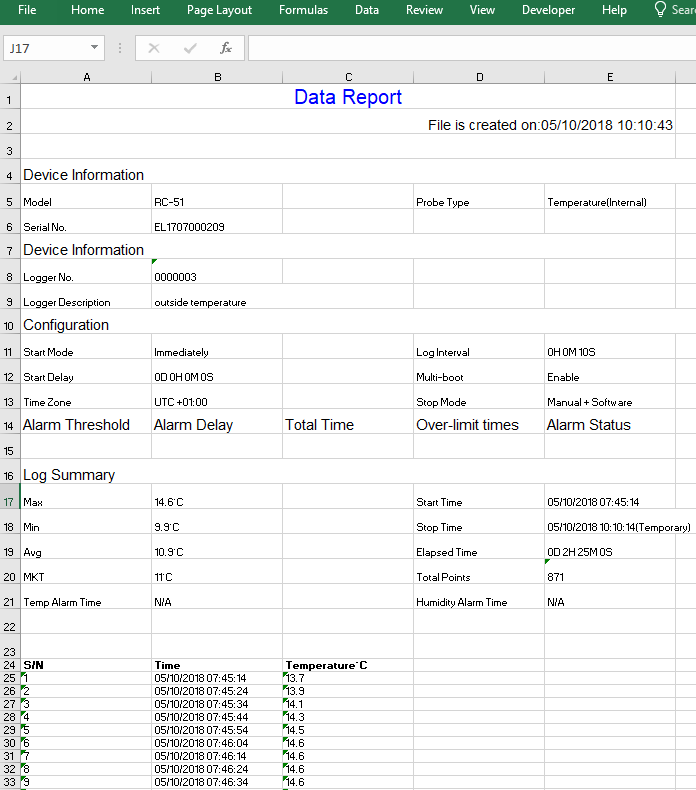This screenshot has height=790, width=696.
Task: Select the 'Manual + Software' cell
Action: coord(610,397)
